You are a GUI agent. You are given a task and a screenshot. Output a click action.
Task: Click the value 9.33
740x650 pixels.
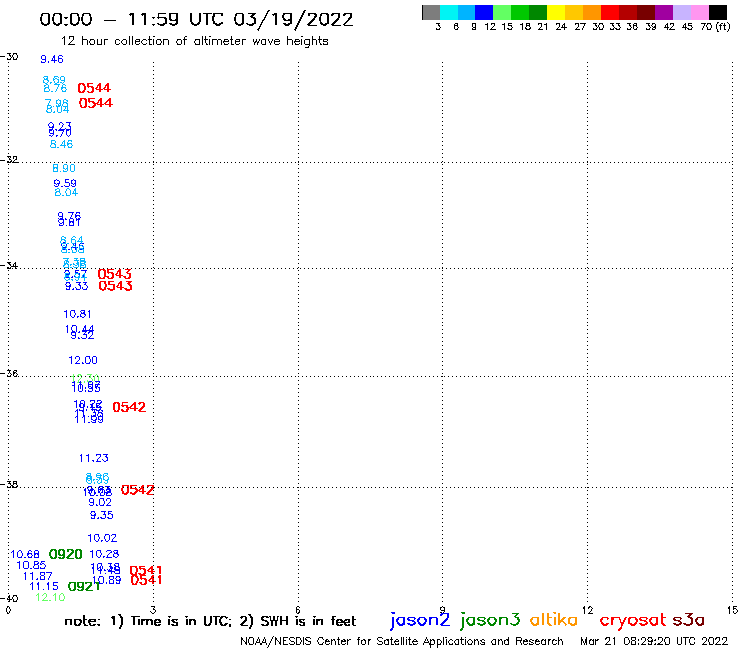[76, 286]
